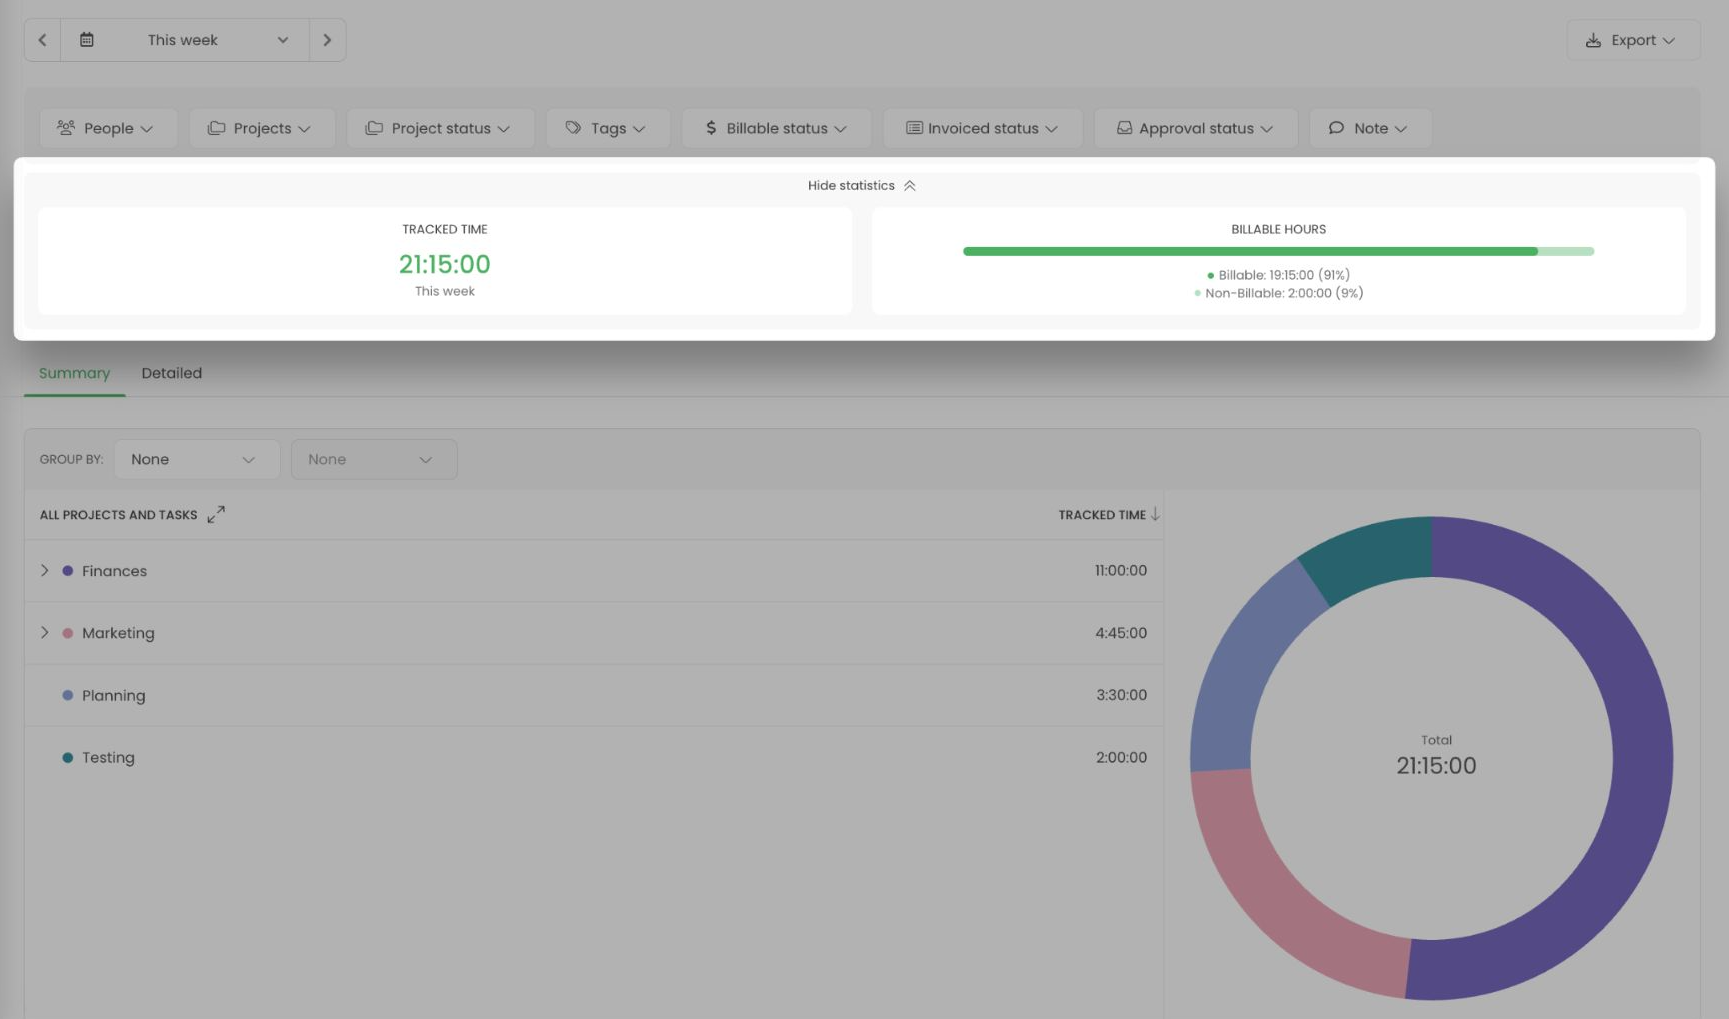Open the This week date range dropdown
This screenshot has width=1729, height=1019.
[185, 40]
